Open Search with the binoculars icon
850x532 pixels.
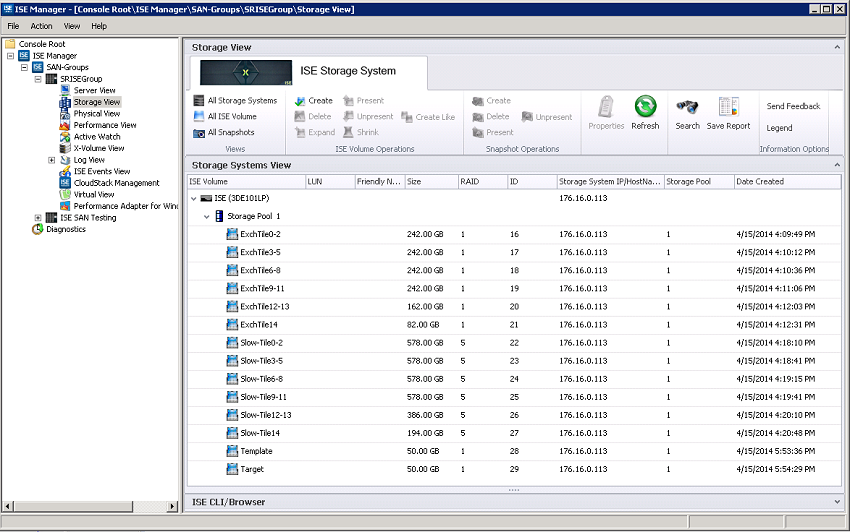pyautogui.click(x=687, y=107)
